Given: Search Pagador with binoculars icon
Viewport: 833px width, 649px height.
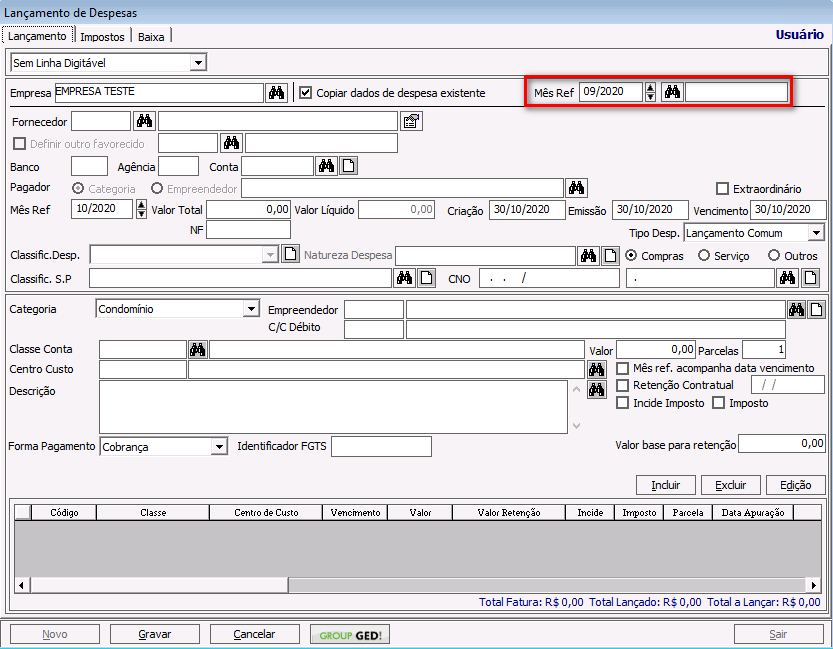Looking at the screenshot, I should point(576,187).
